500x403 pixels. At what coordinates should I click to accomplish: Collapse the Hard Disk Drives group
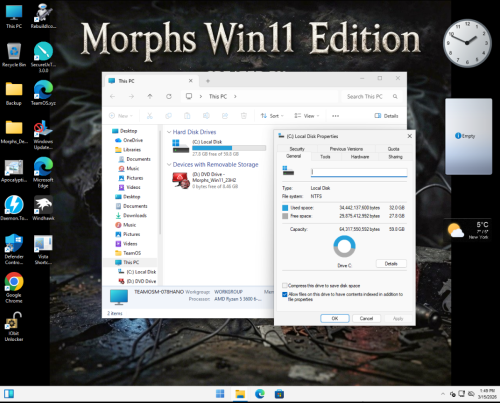point(169,132)
